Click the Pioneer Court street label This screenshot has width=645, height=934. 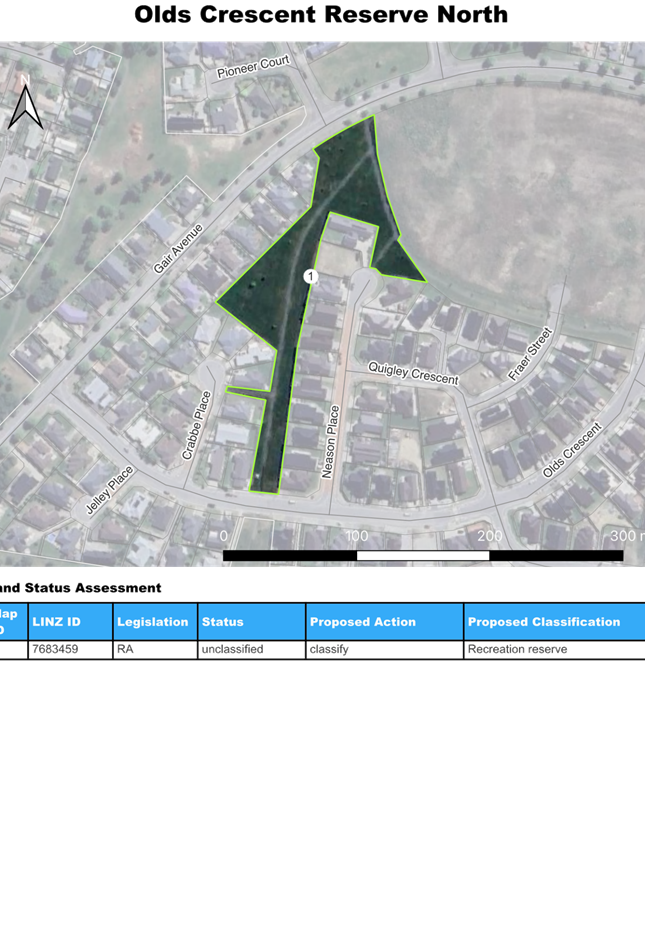coord(253,67)
